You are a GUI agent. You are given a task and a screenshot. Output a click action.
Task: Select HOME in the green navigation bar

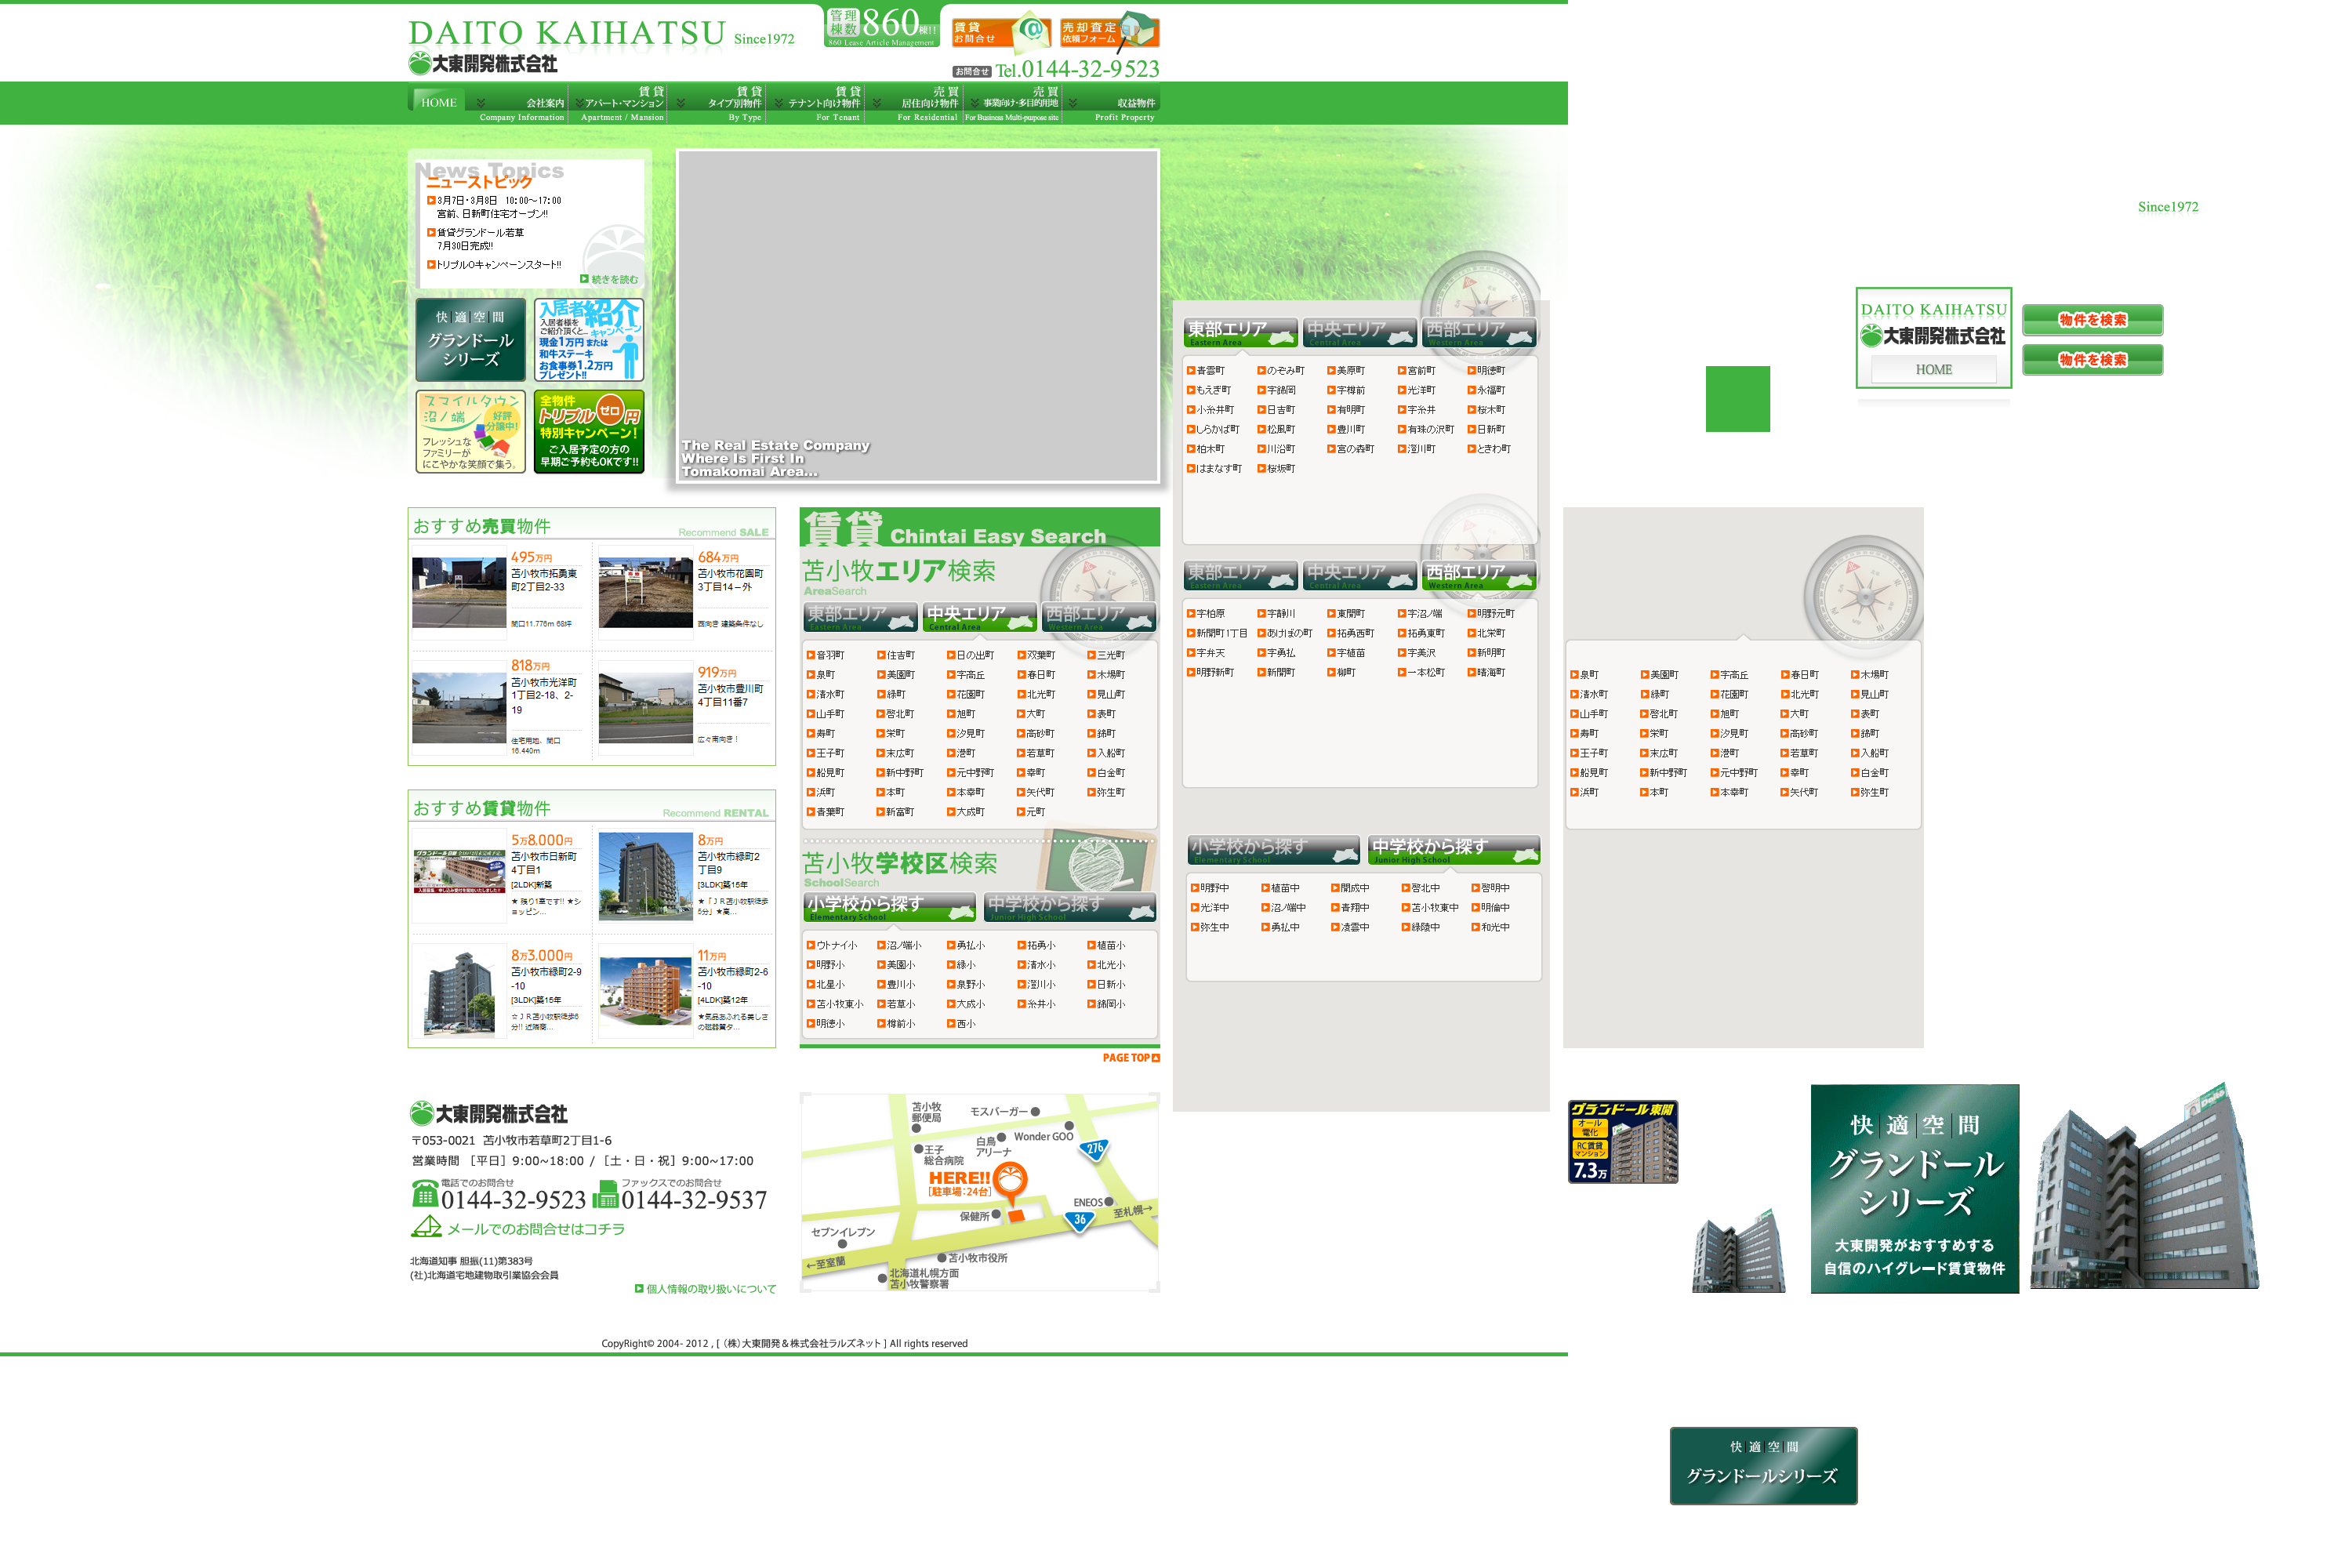[438, 102]
